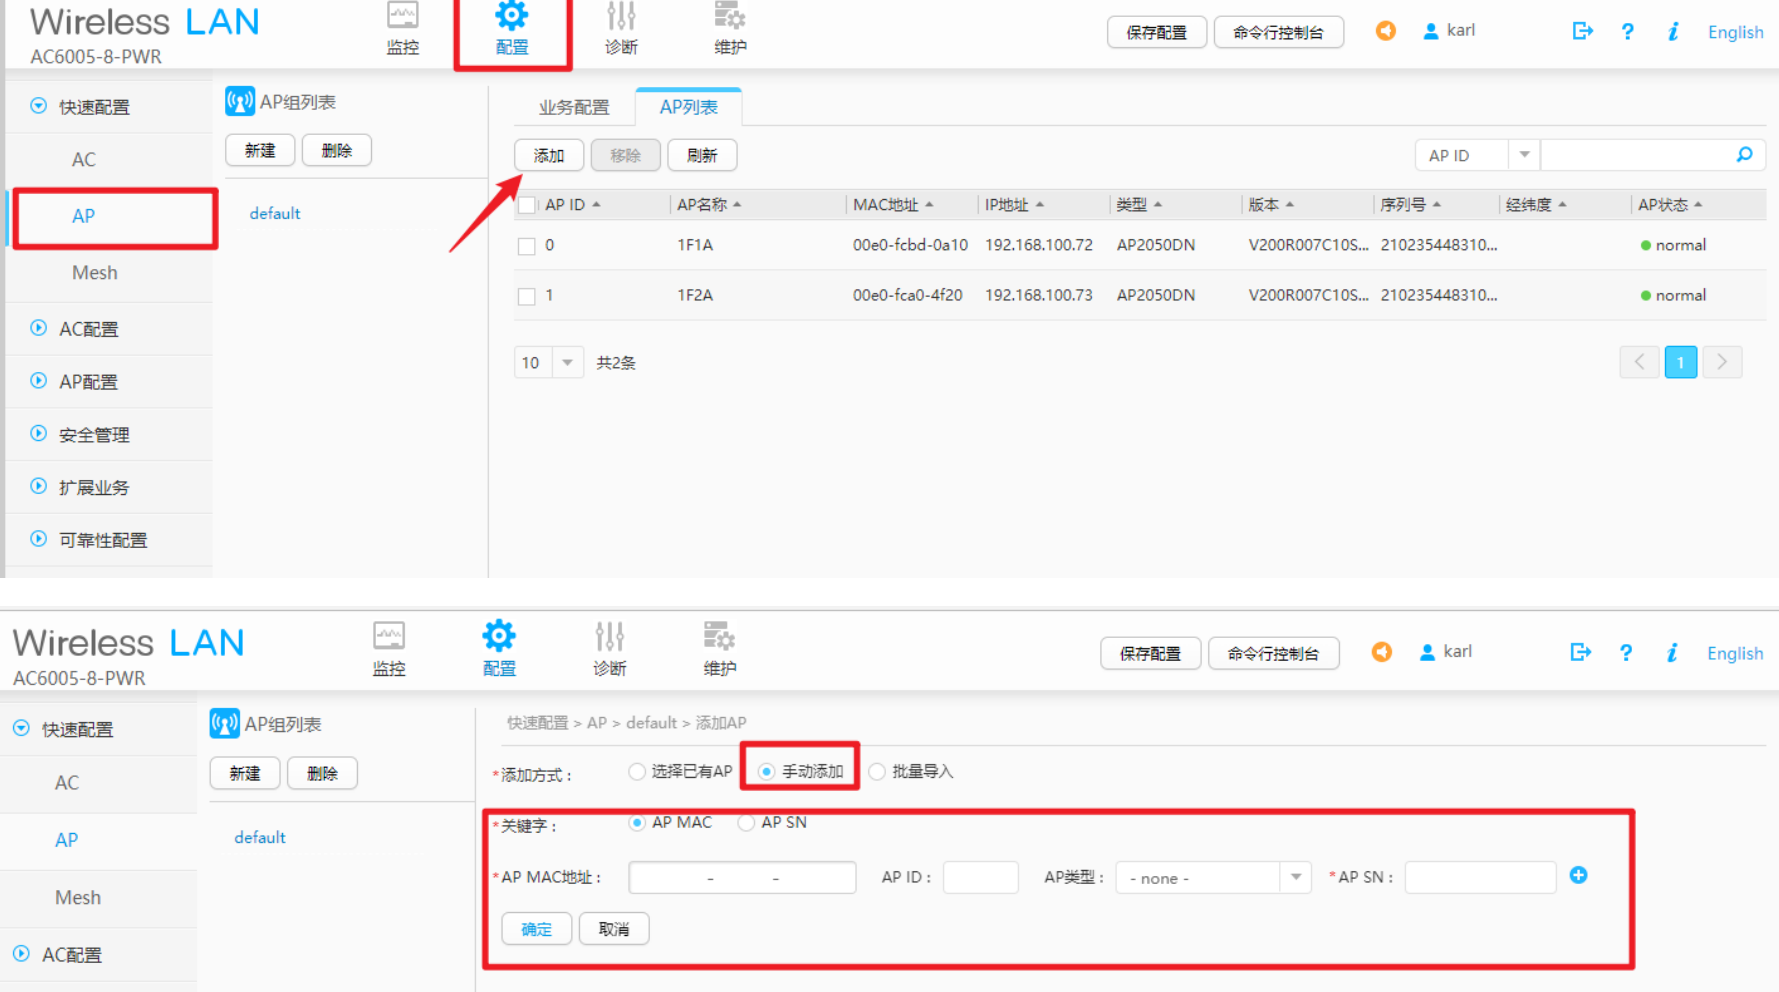Click user karl icon in upper window

1431,32
